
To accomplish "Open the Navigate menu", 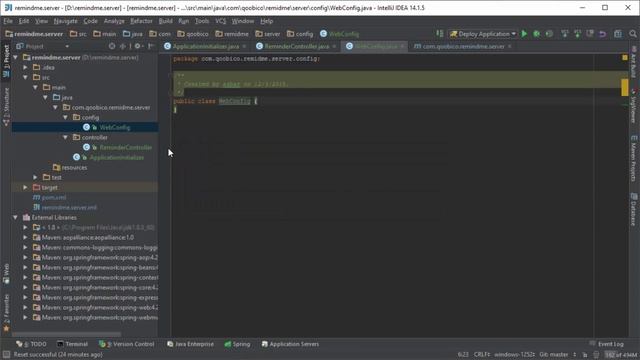I will tap(65, 21).
